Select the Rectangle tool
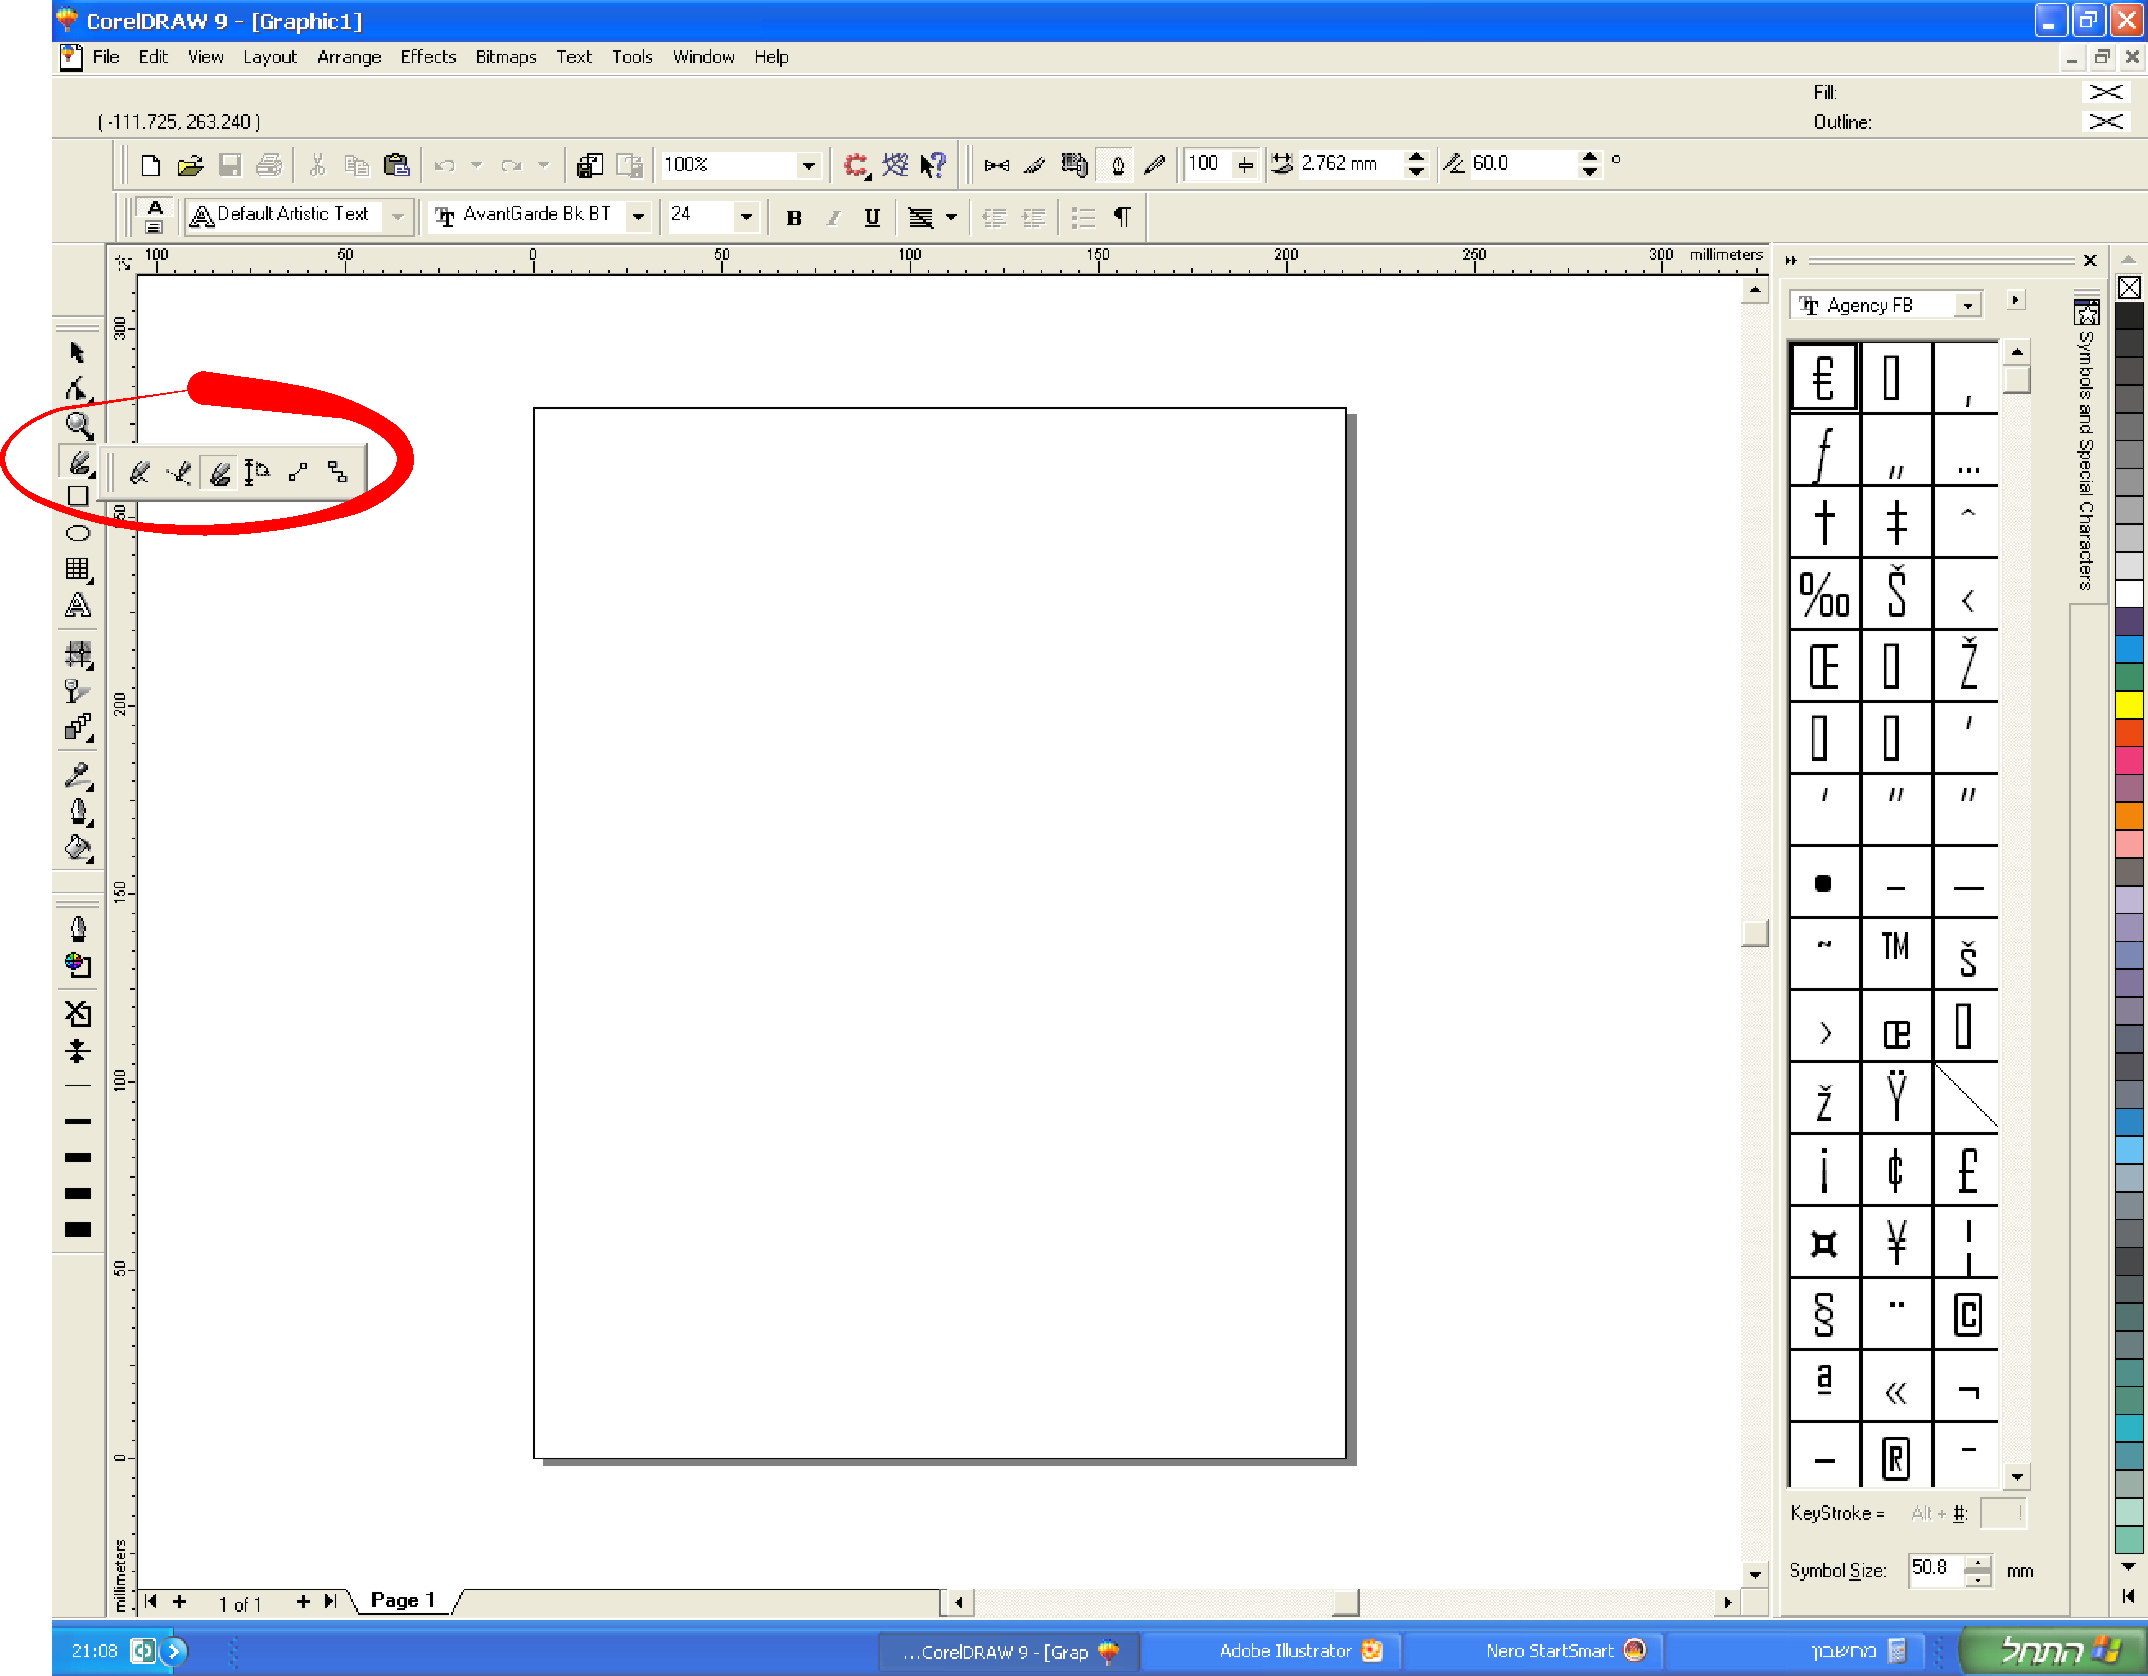 tap(78, 496)
